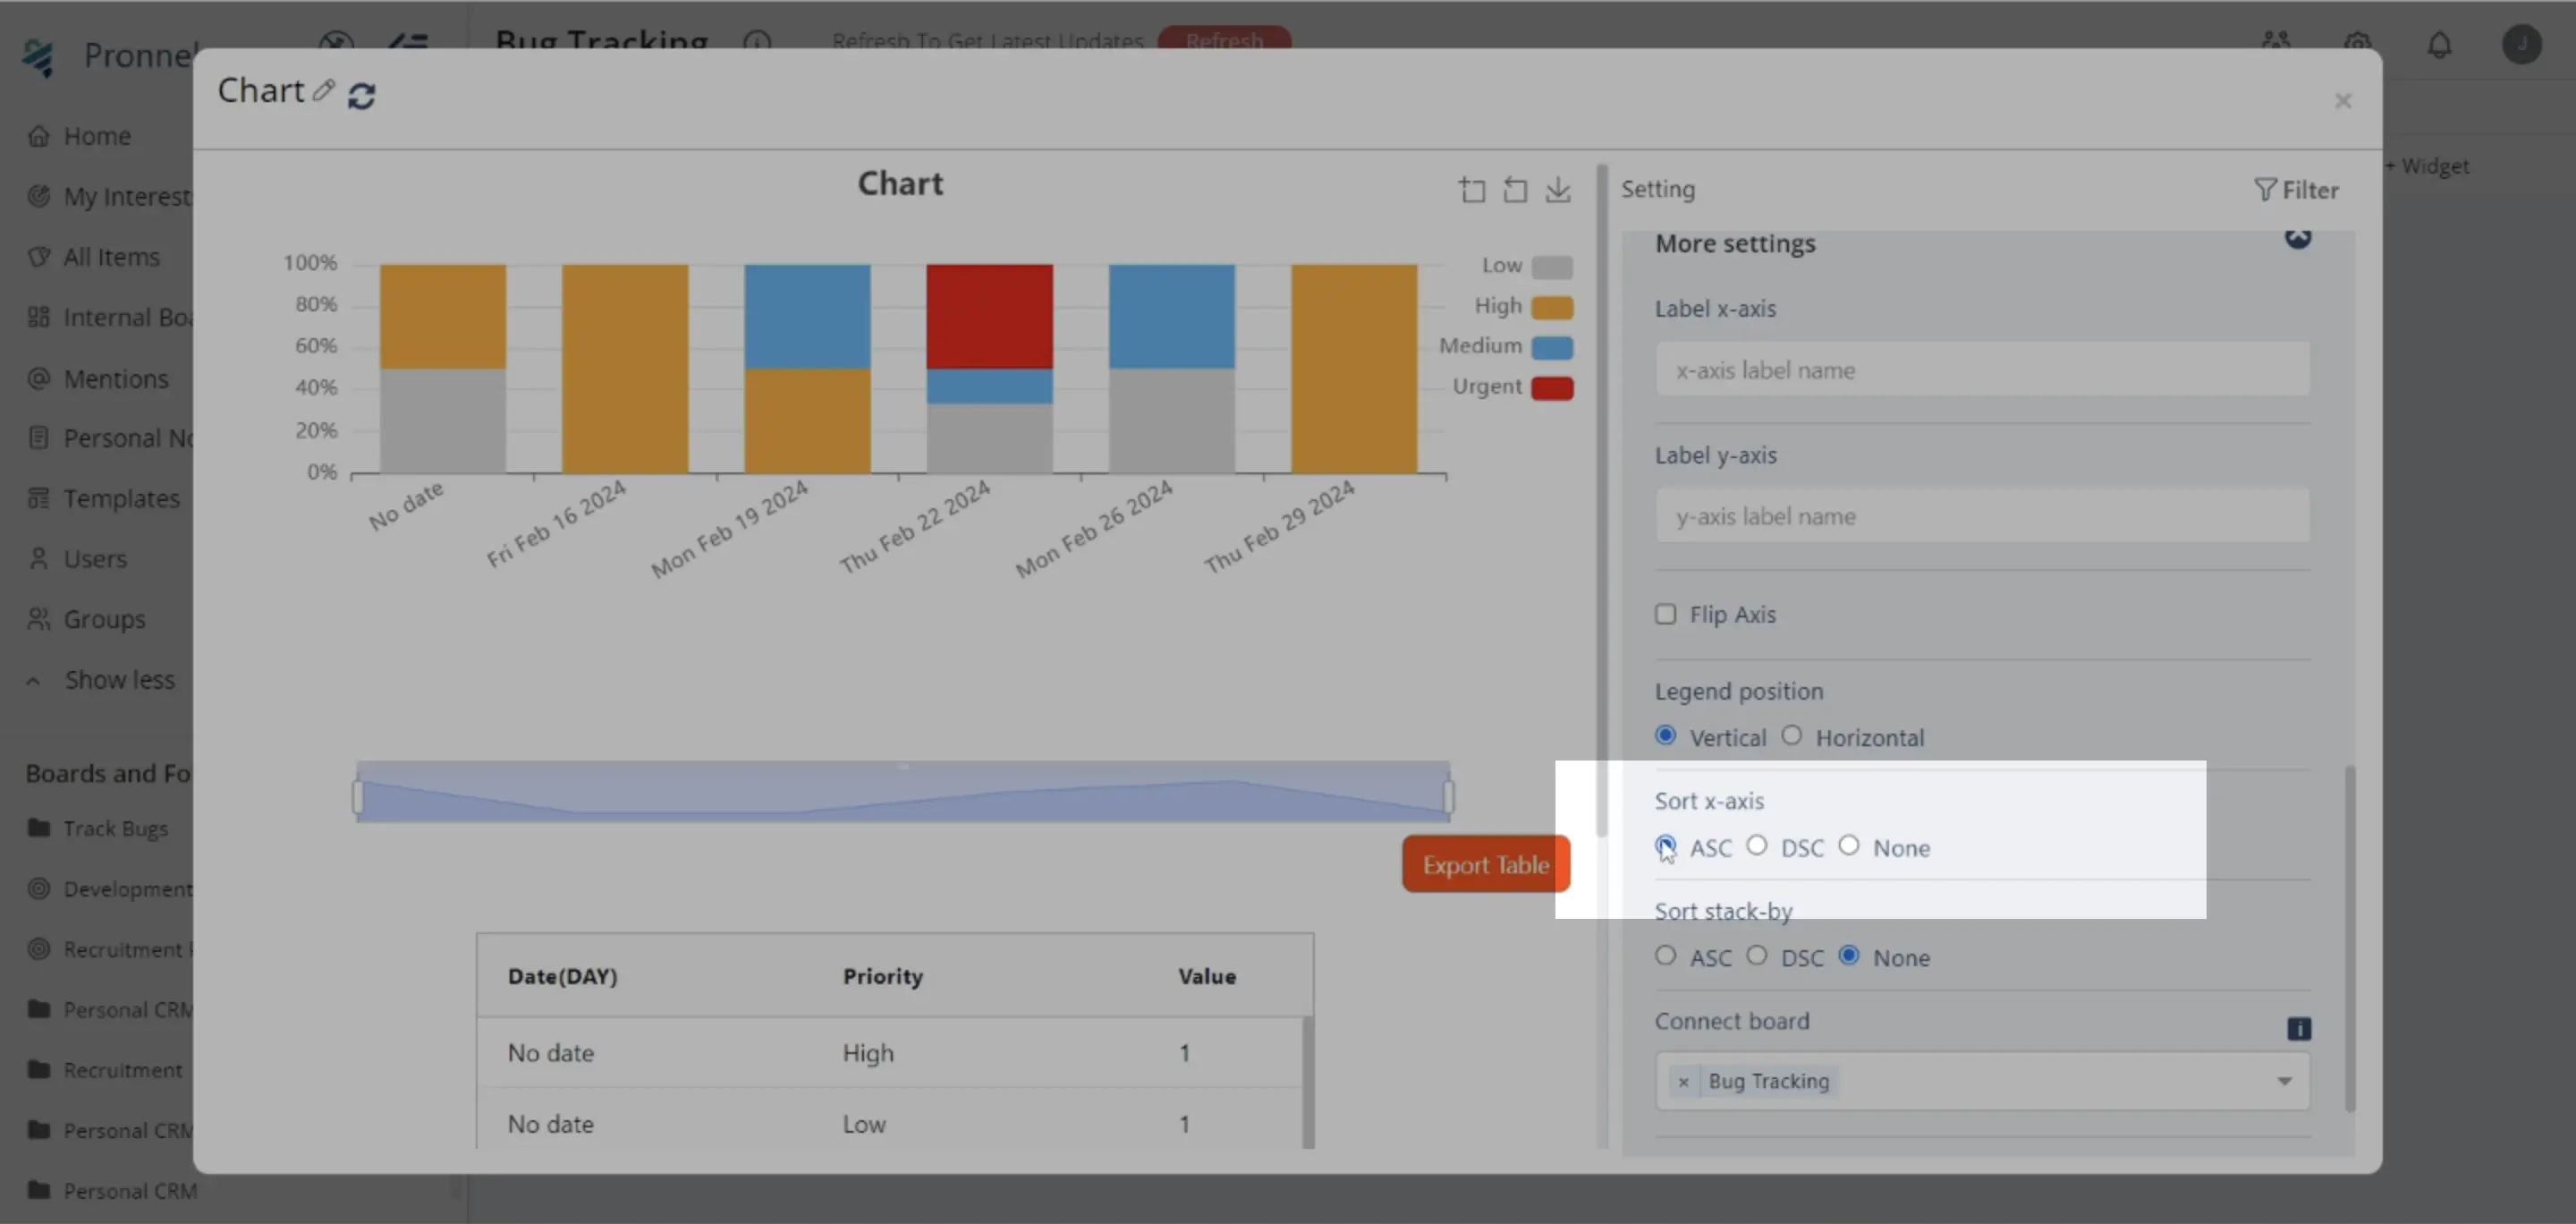The height and width of the screenshot is (1224, 2576).
Task: Click the Pronnel logo
Action: click(x=38, y=57)
